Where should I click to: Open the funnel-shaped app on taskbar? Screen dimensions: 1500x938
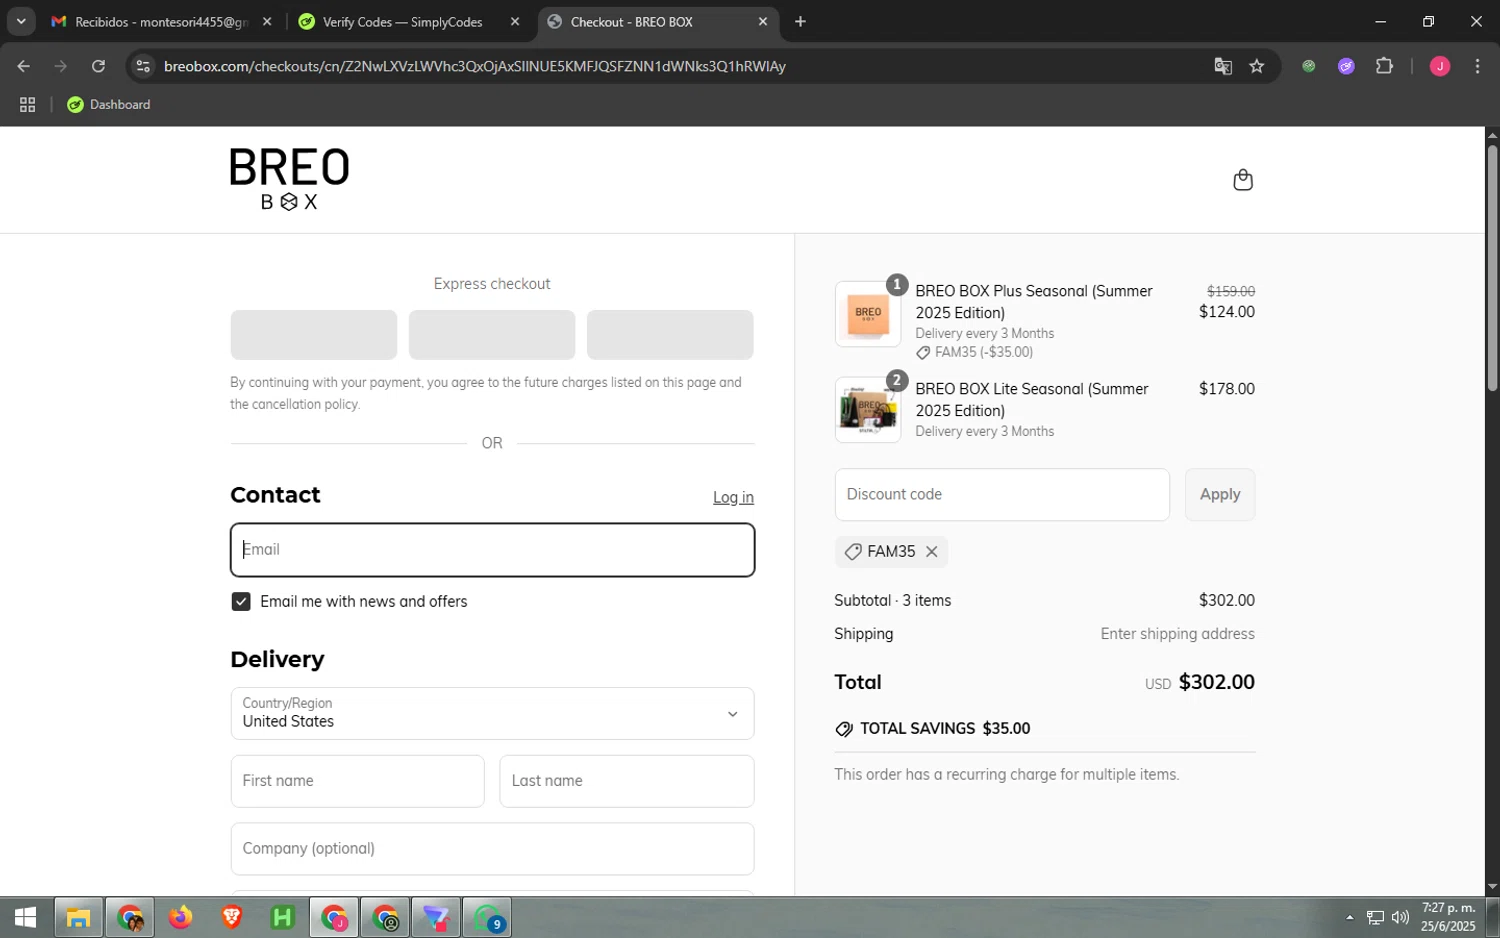tap(437, 917)
